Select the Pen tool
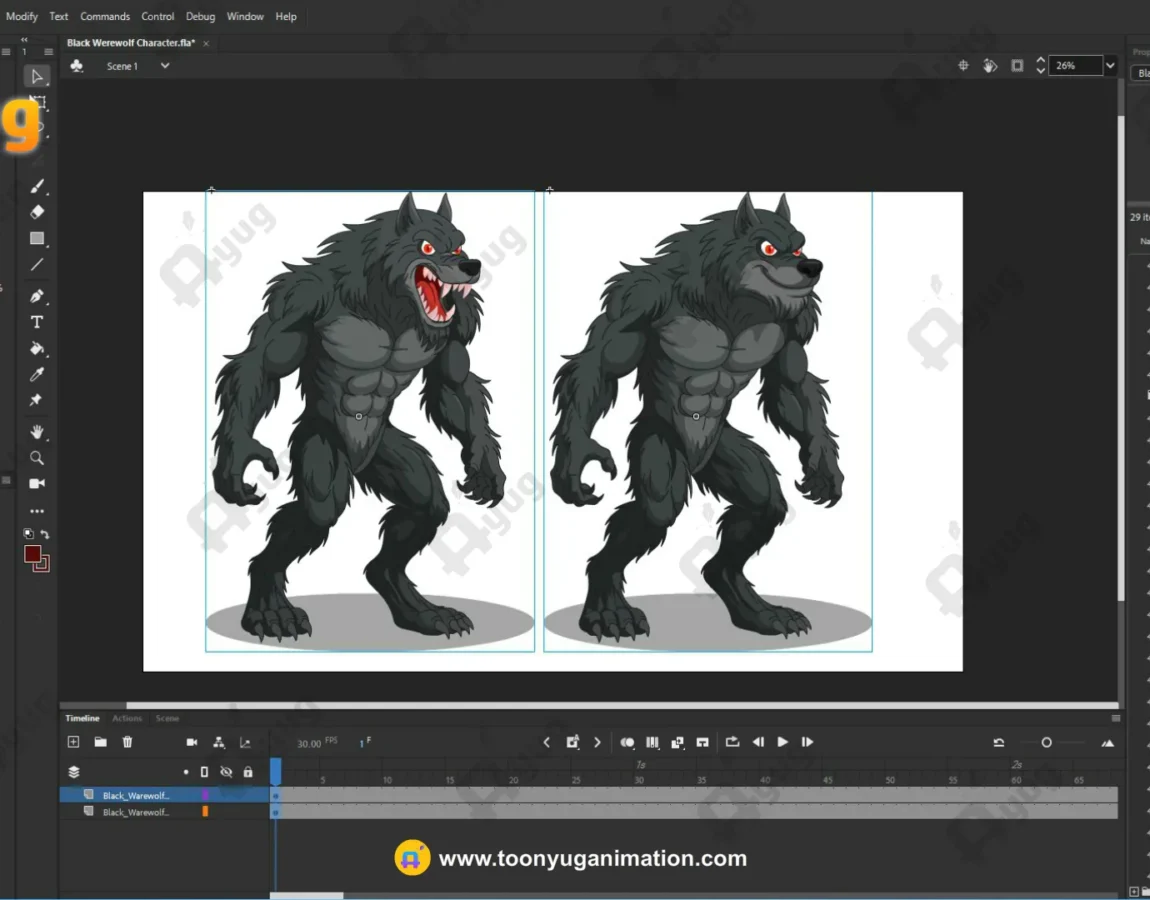The height and width of the screenshot is (900, 1150). (37, 296)
